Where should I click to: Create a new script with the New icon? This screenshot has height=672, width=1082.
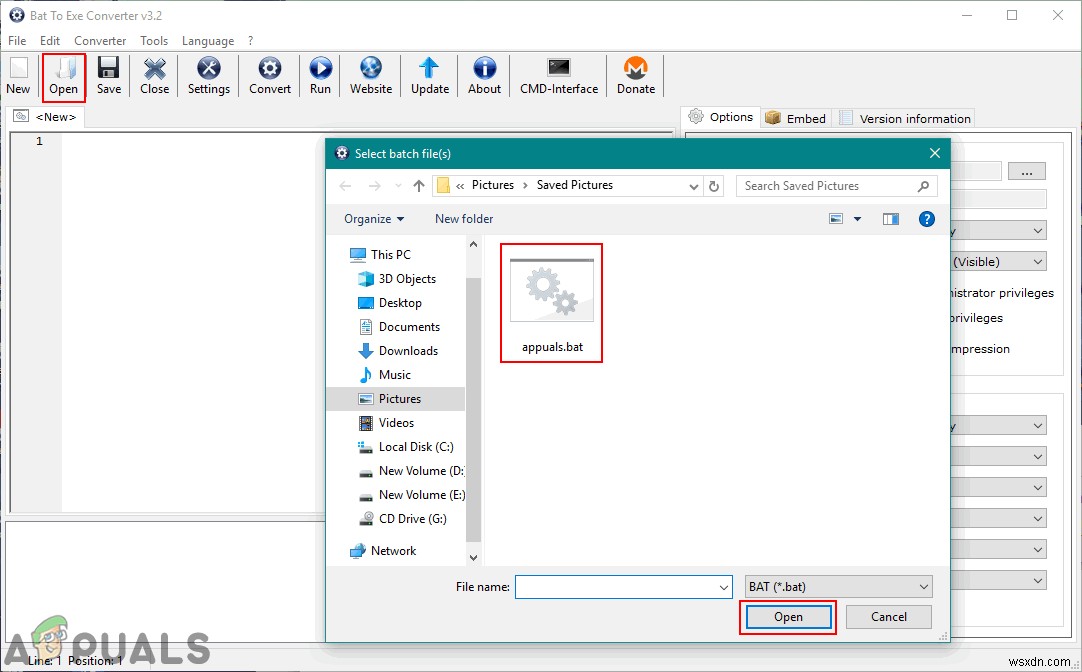(18, 75)
